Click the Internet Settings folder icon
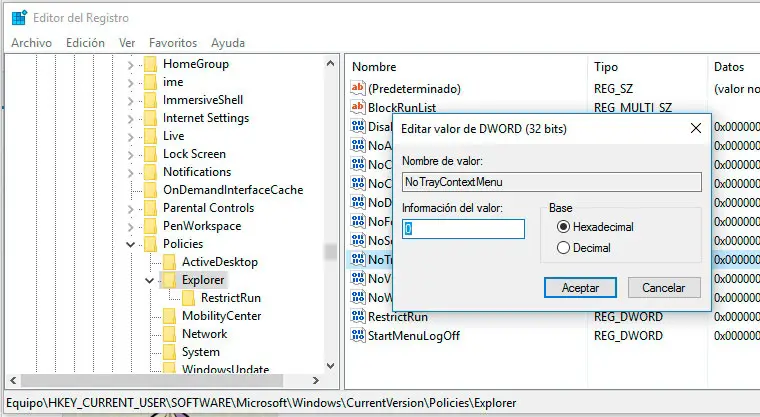 pyautogui.click(x=151, y=118)
